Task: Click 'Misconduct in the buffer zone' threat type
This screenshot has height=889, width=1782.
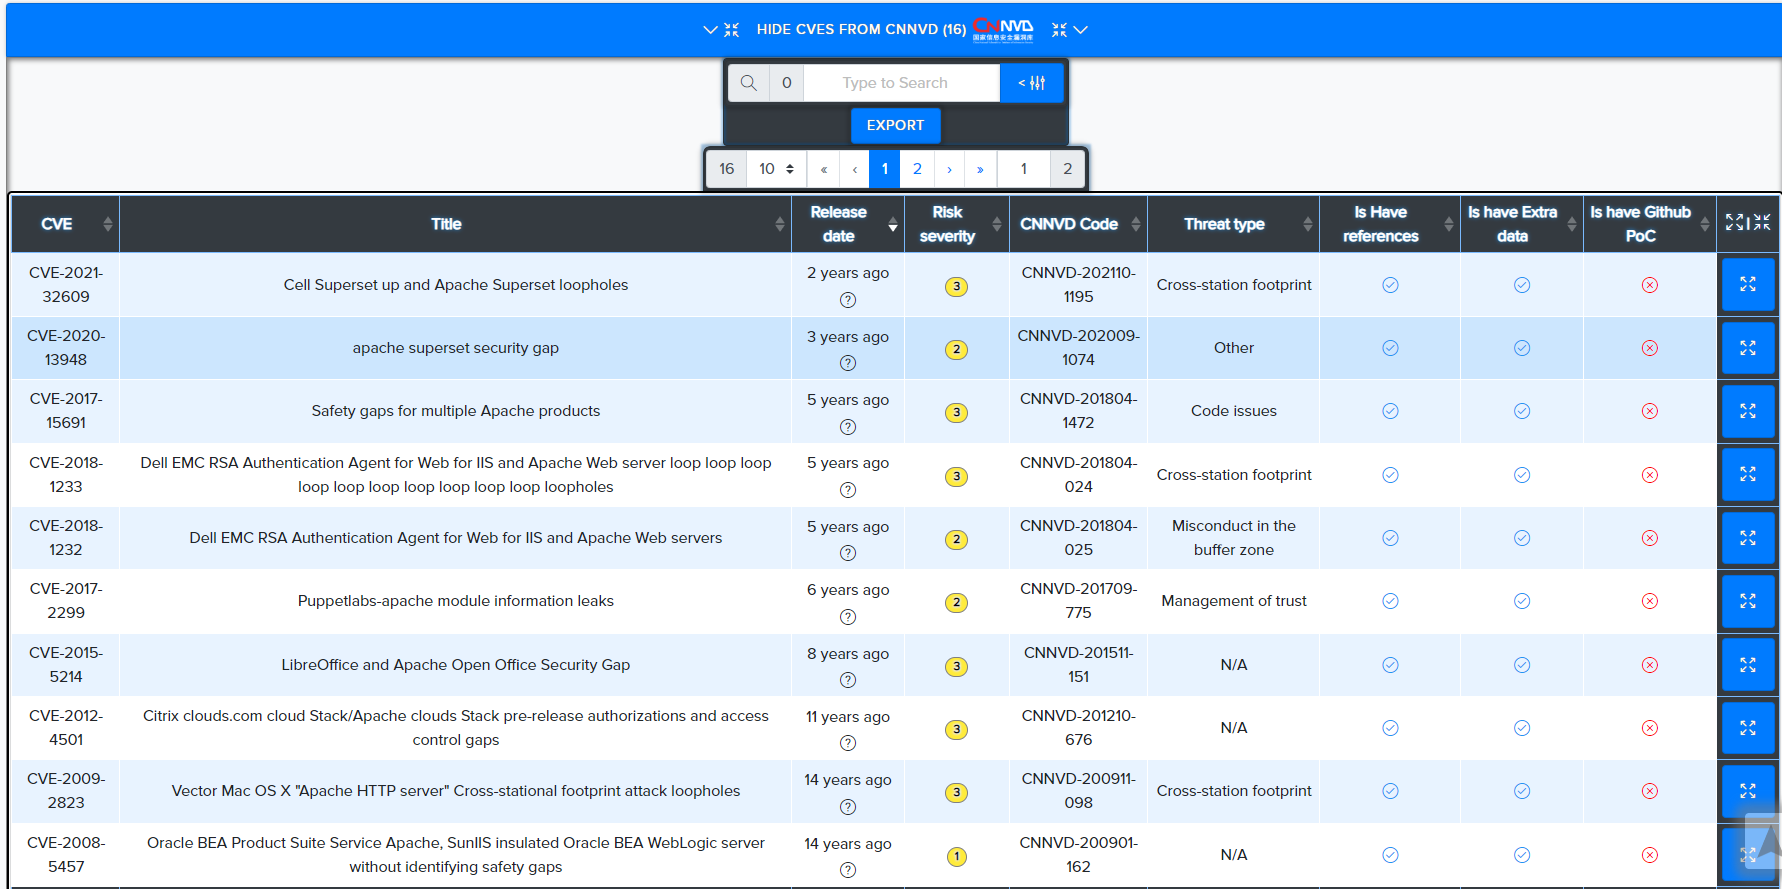Action: click(1234, 538)
